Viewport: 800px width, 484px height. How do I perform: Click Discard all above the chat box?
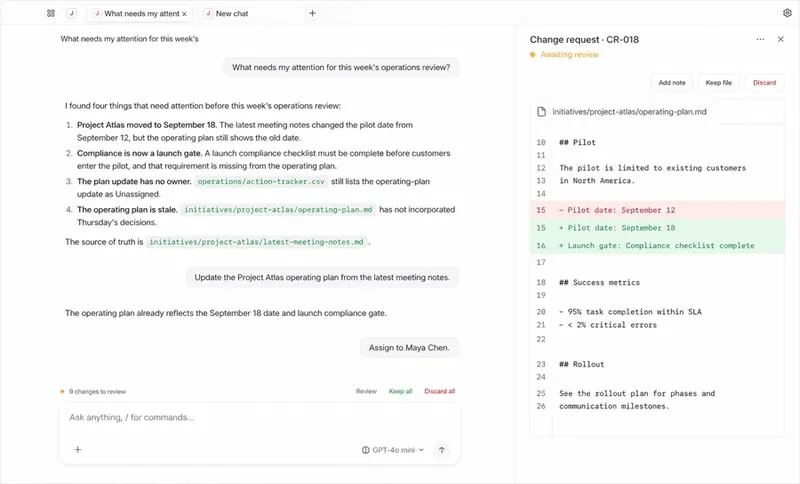point(439,391)
